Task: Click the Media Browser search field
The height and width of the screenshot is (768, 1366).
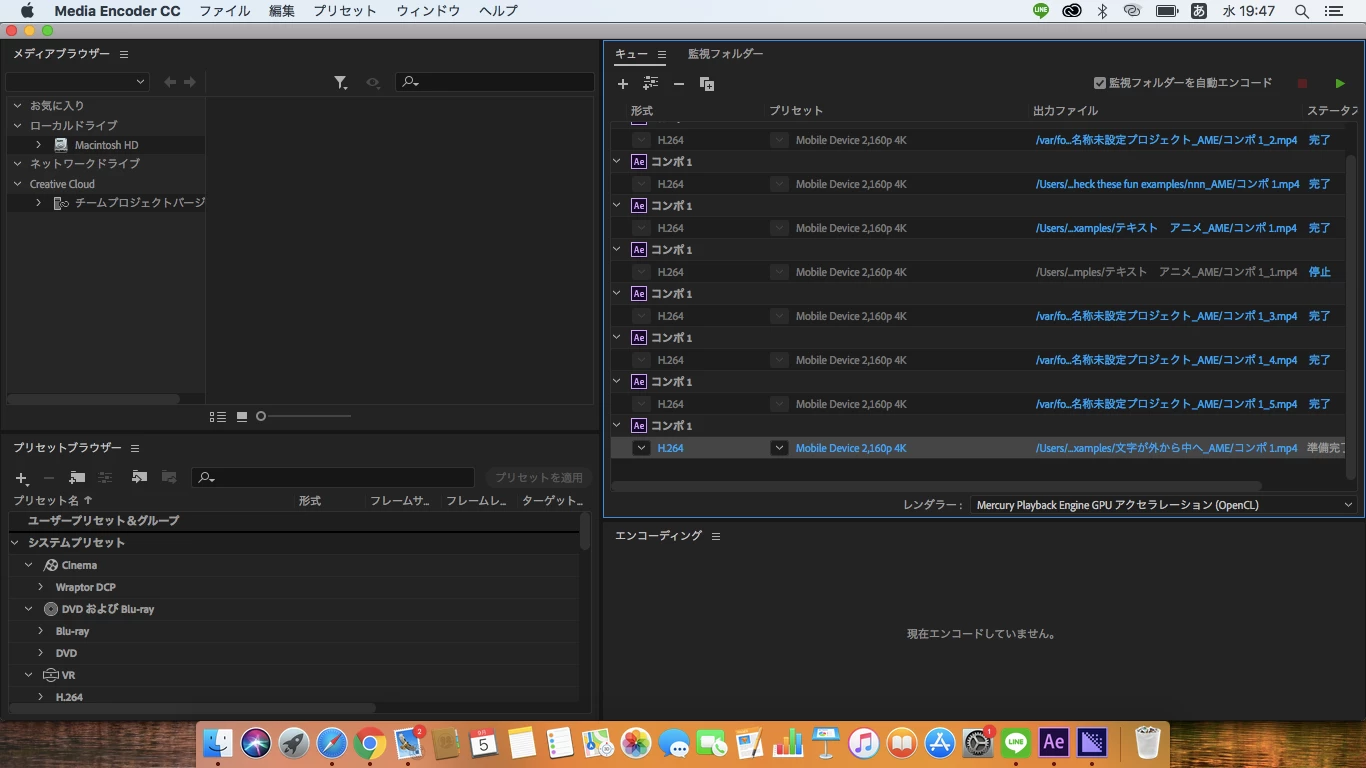Action: [x=495, y=82]
